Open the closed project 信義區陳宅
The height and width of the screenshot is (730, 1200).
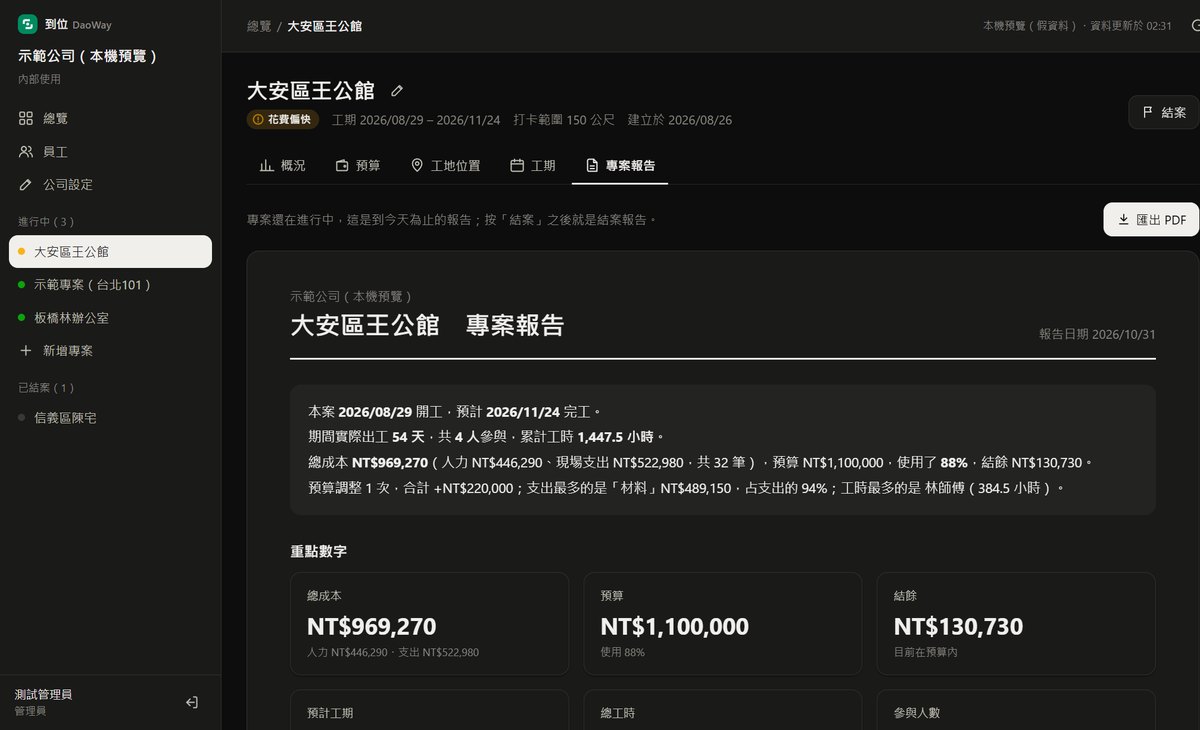click(x=110, y=418)
